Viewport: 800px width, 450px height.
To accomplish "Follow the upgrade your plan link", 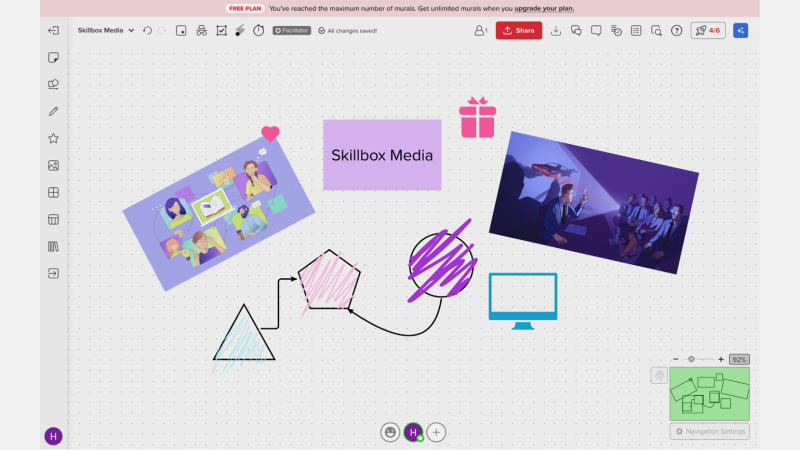I will tap(544, 9).
